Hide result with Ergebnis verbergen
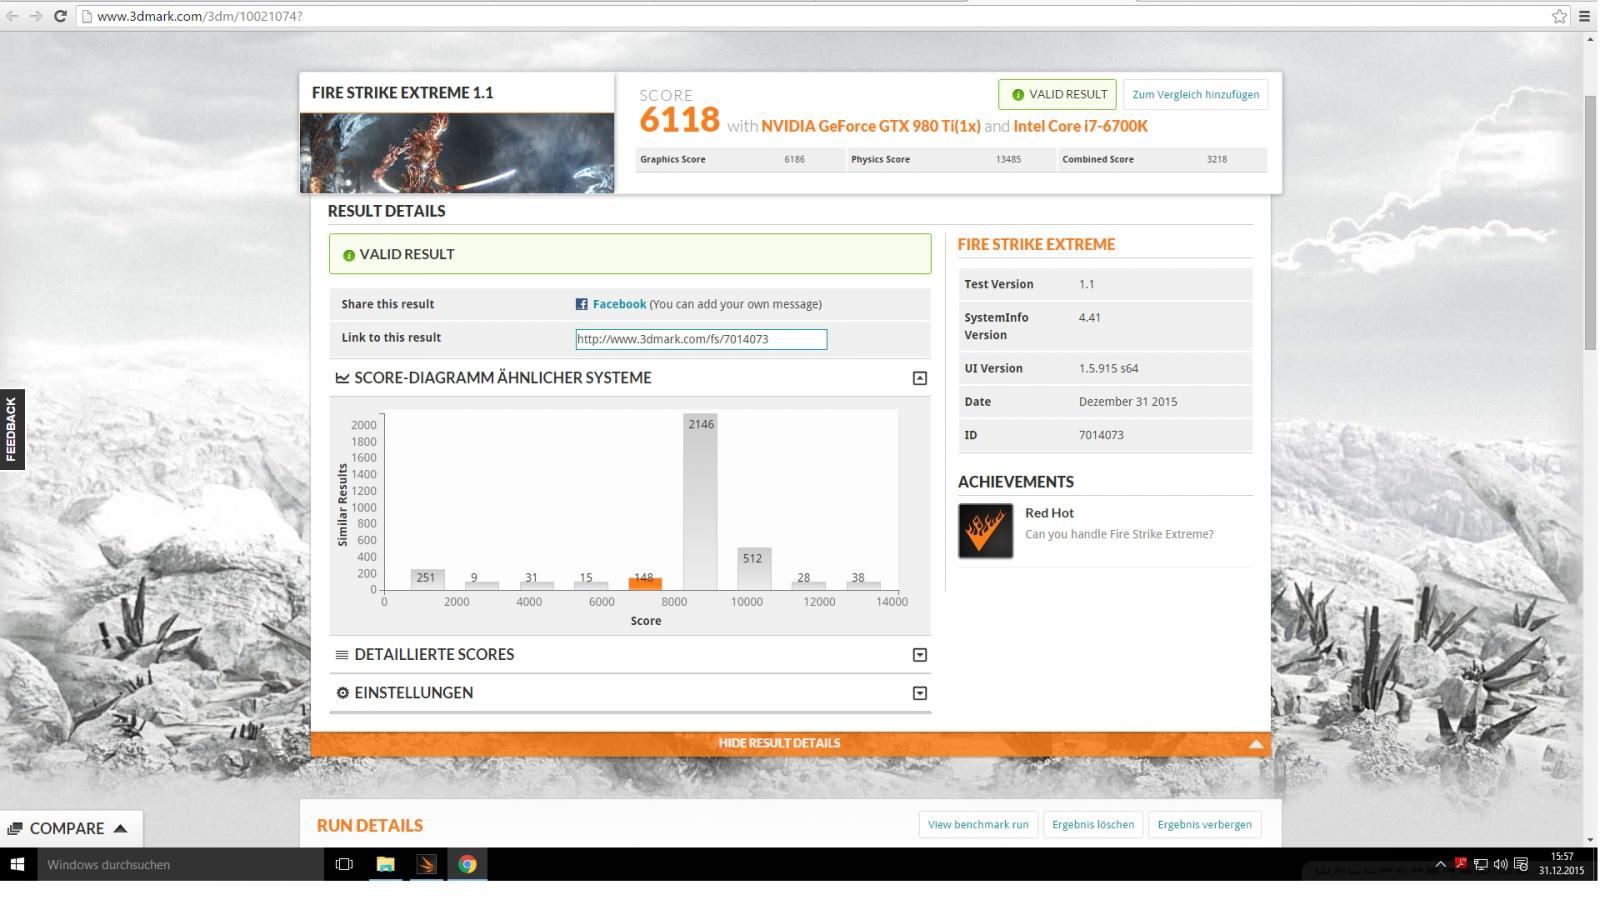Image resolution: width=1600 pixels, height=900 pixels. (1204, 824)
